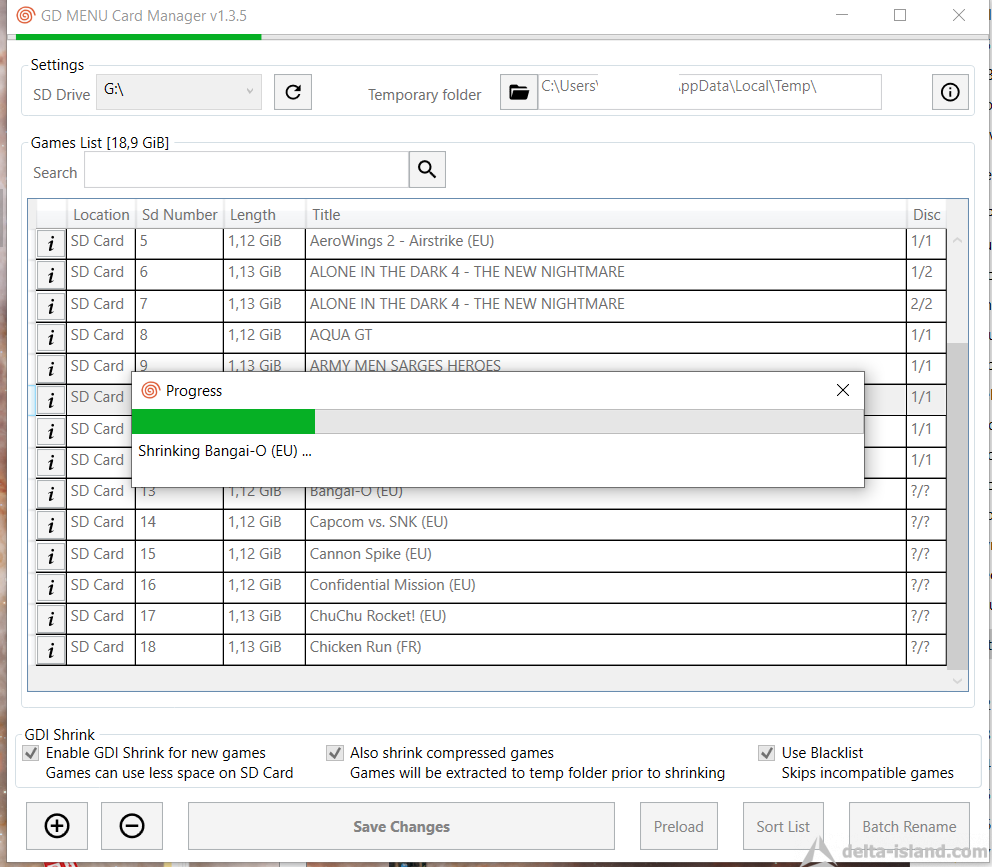The height and width of the screenshot is (867, 992).
Task: Select AQUA GT title cell
Action: coord(605,337)
